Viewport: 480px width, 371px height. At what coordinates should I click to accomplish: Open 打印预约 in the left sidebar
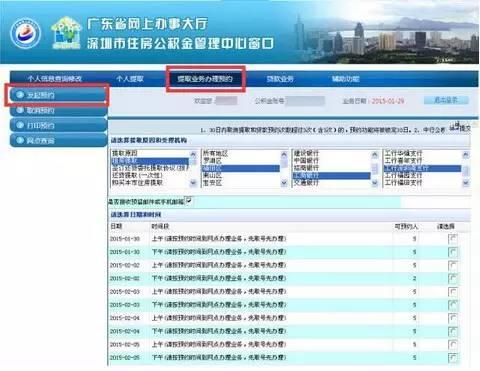(x=58, y=125)
